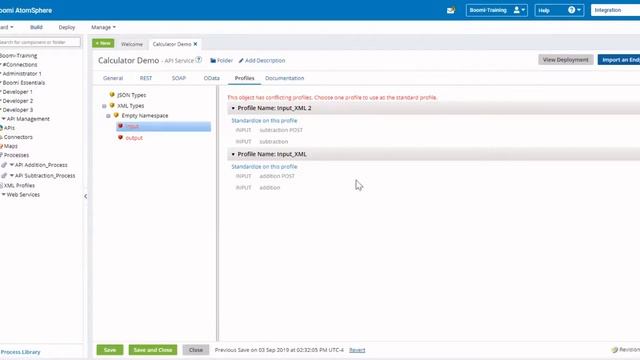Click the API Addition_Process component icon

pos(4,165)
